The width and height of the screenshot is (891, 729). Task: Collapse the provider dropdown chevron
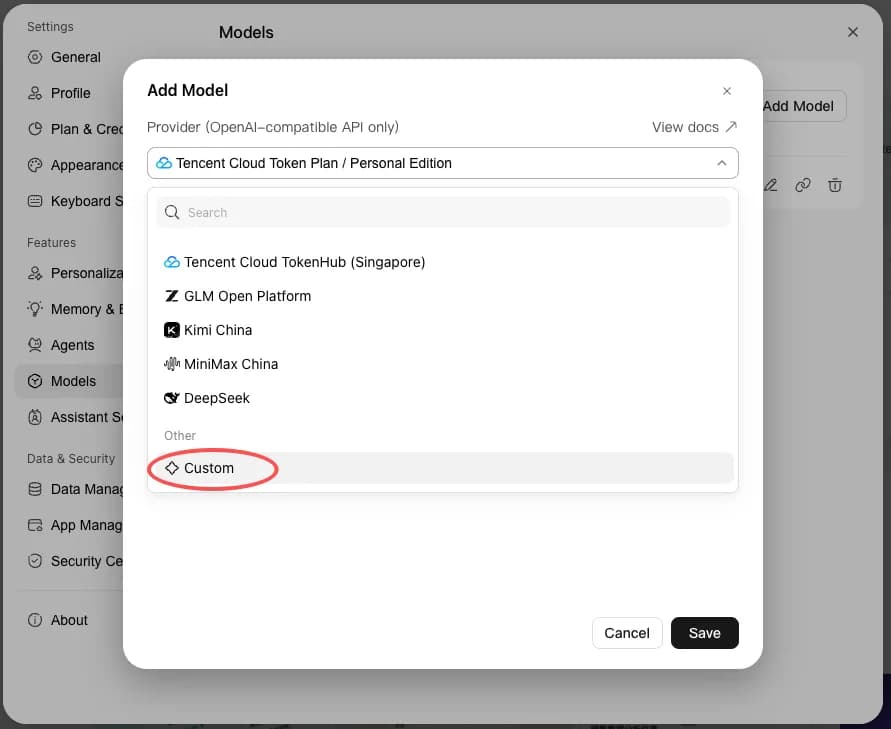click(x=722, y=163)
